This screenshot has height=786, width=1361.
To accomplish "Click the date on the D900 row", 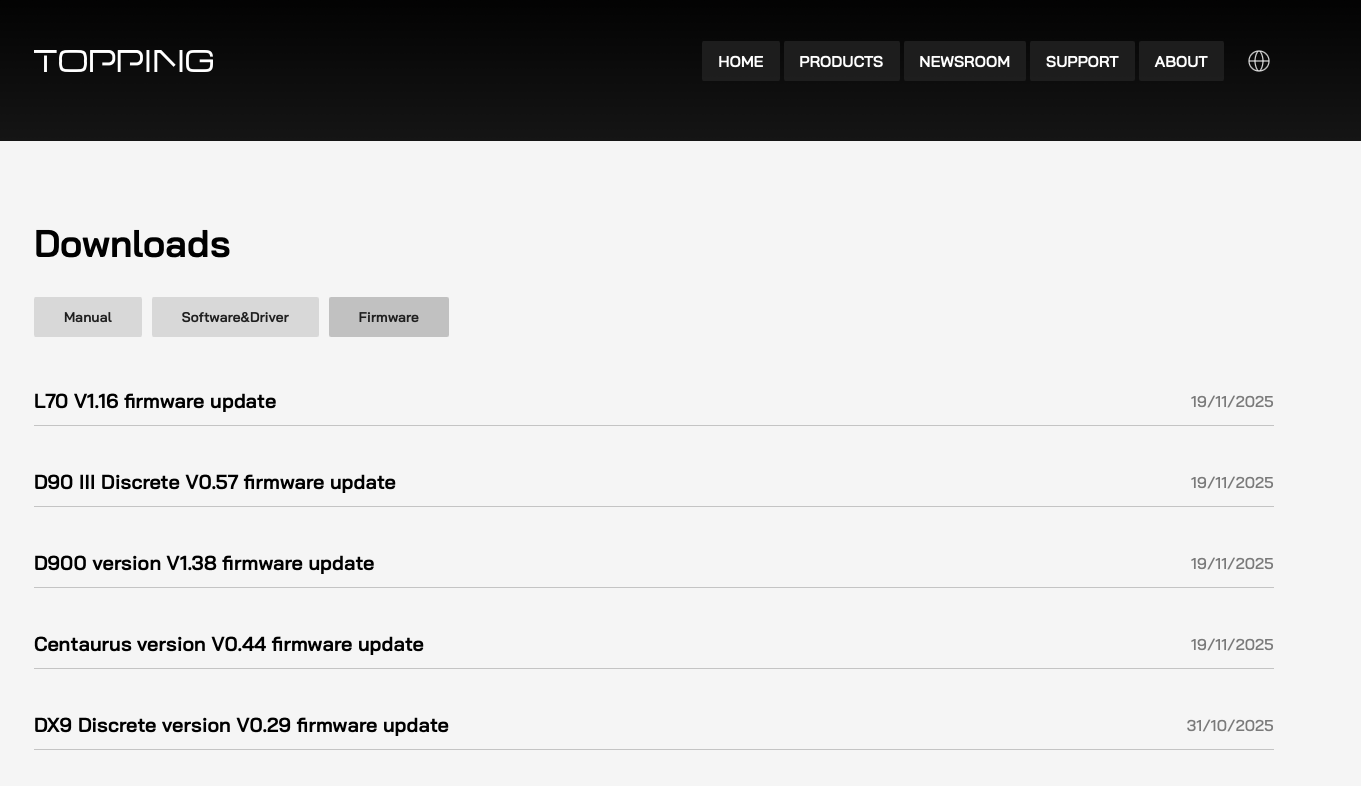I will point(1232,563).
